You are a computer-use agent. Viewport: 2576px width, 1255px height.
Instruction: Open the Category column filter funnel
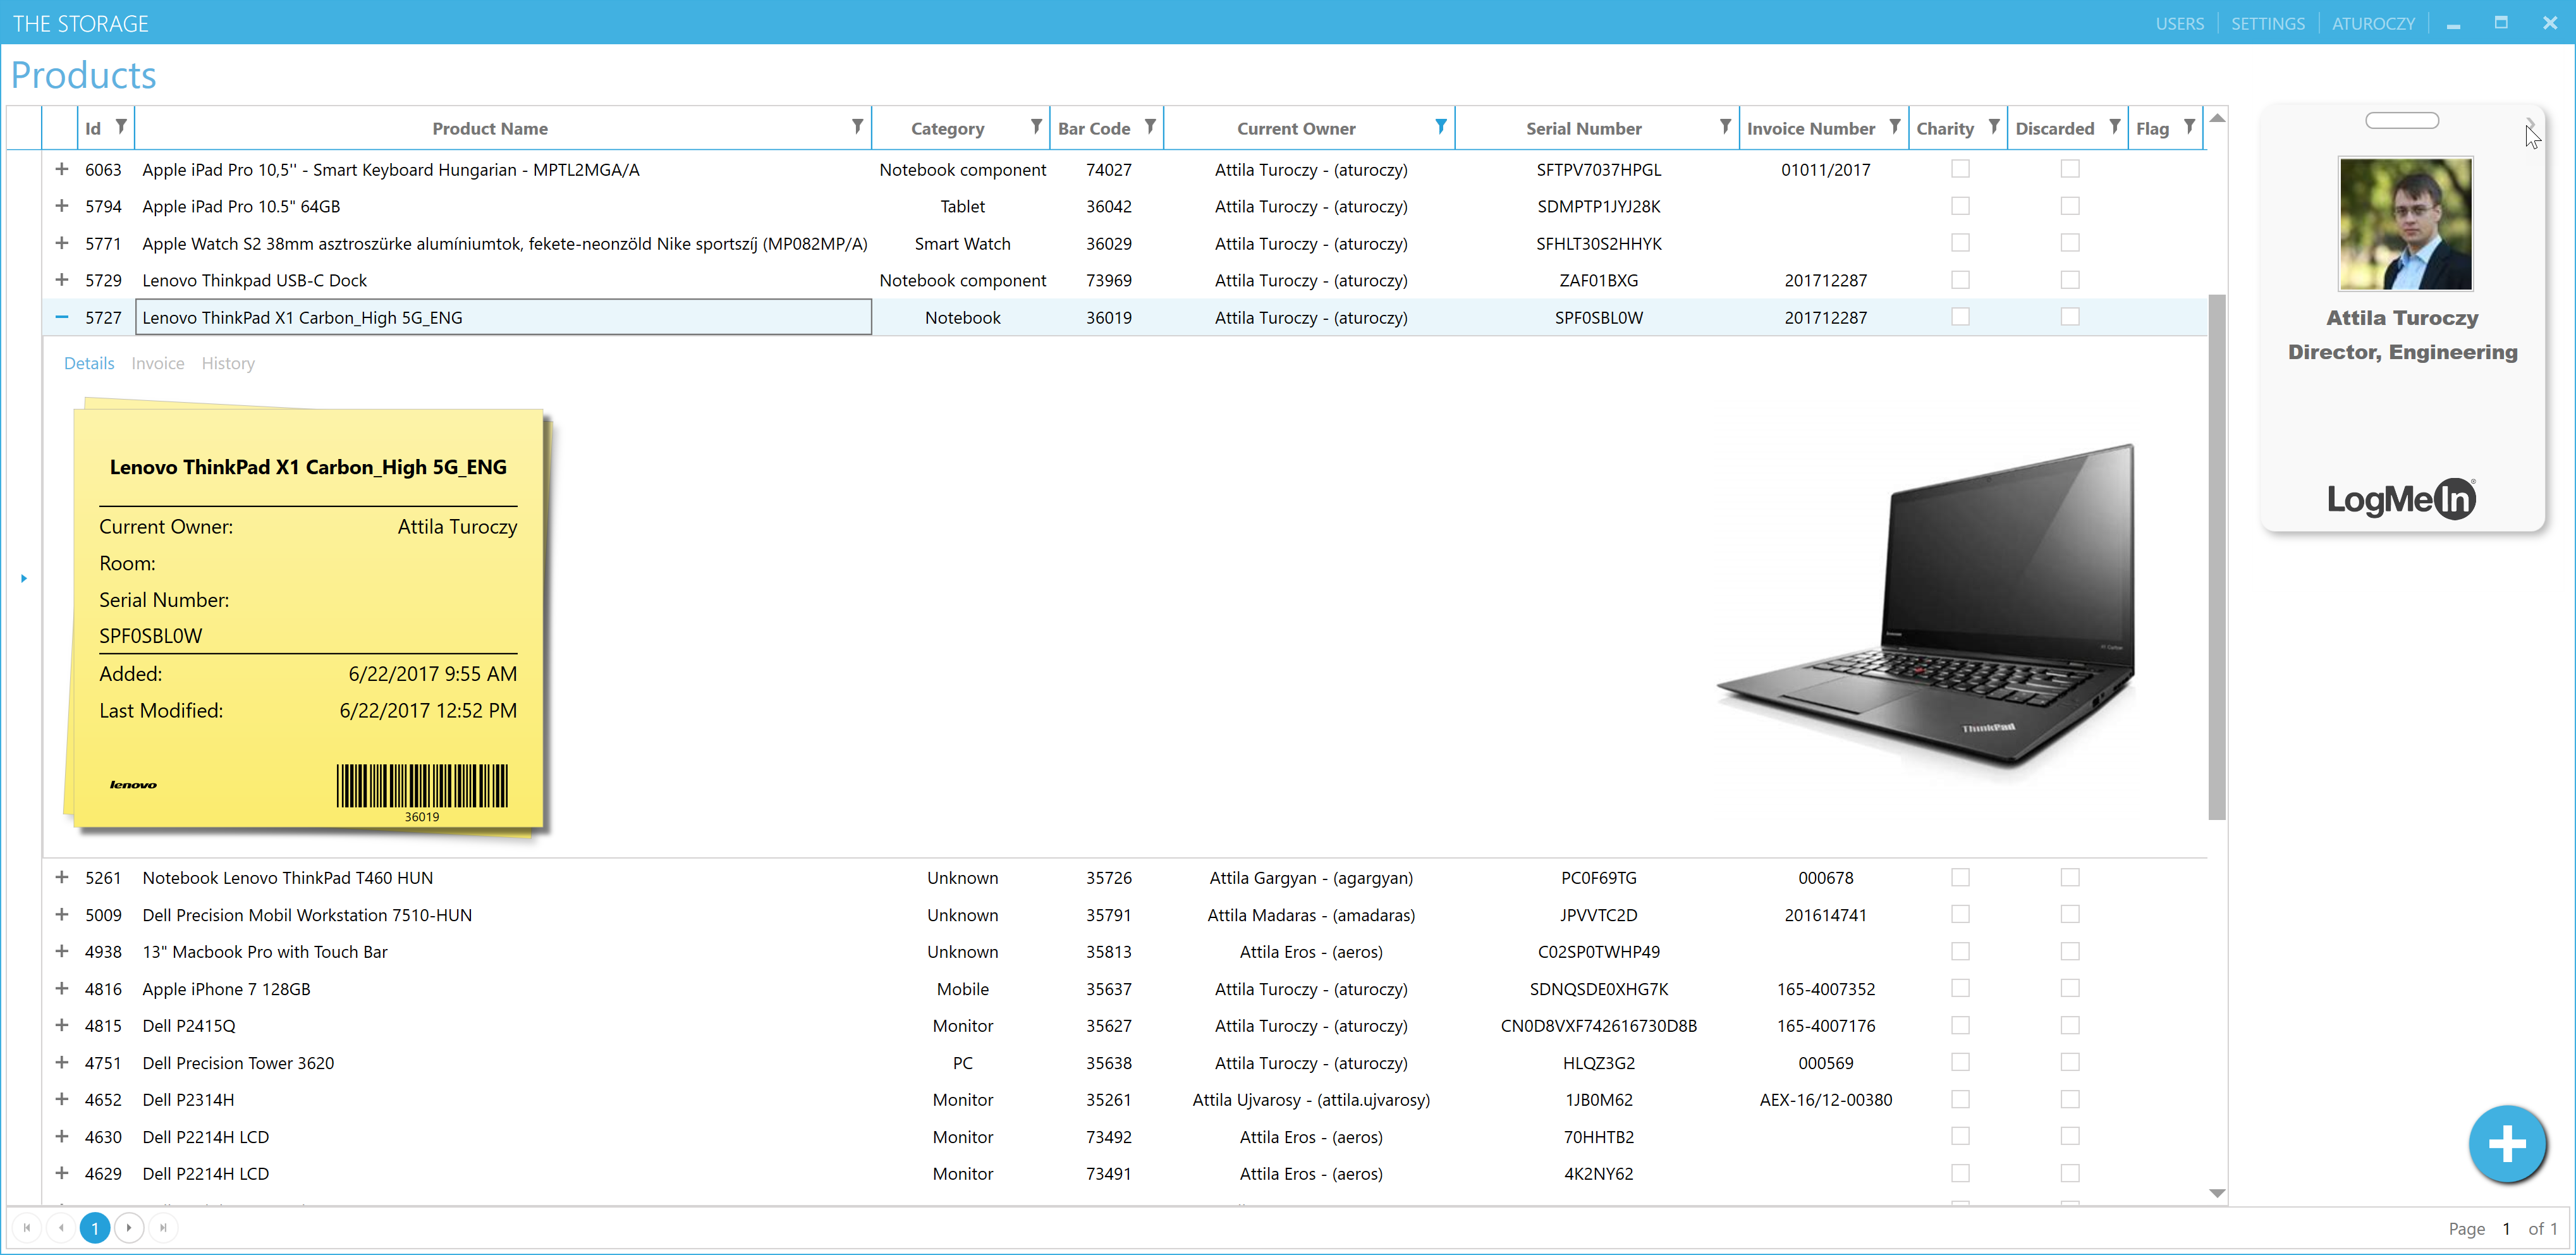tap(1035, 126)
